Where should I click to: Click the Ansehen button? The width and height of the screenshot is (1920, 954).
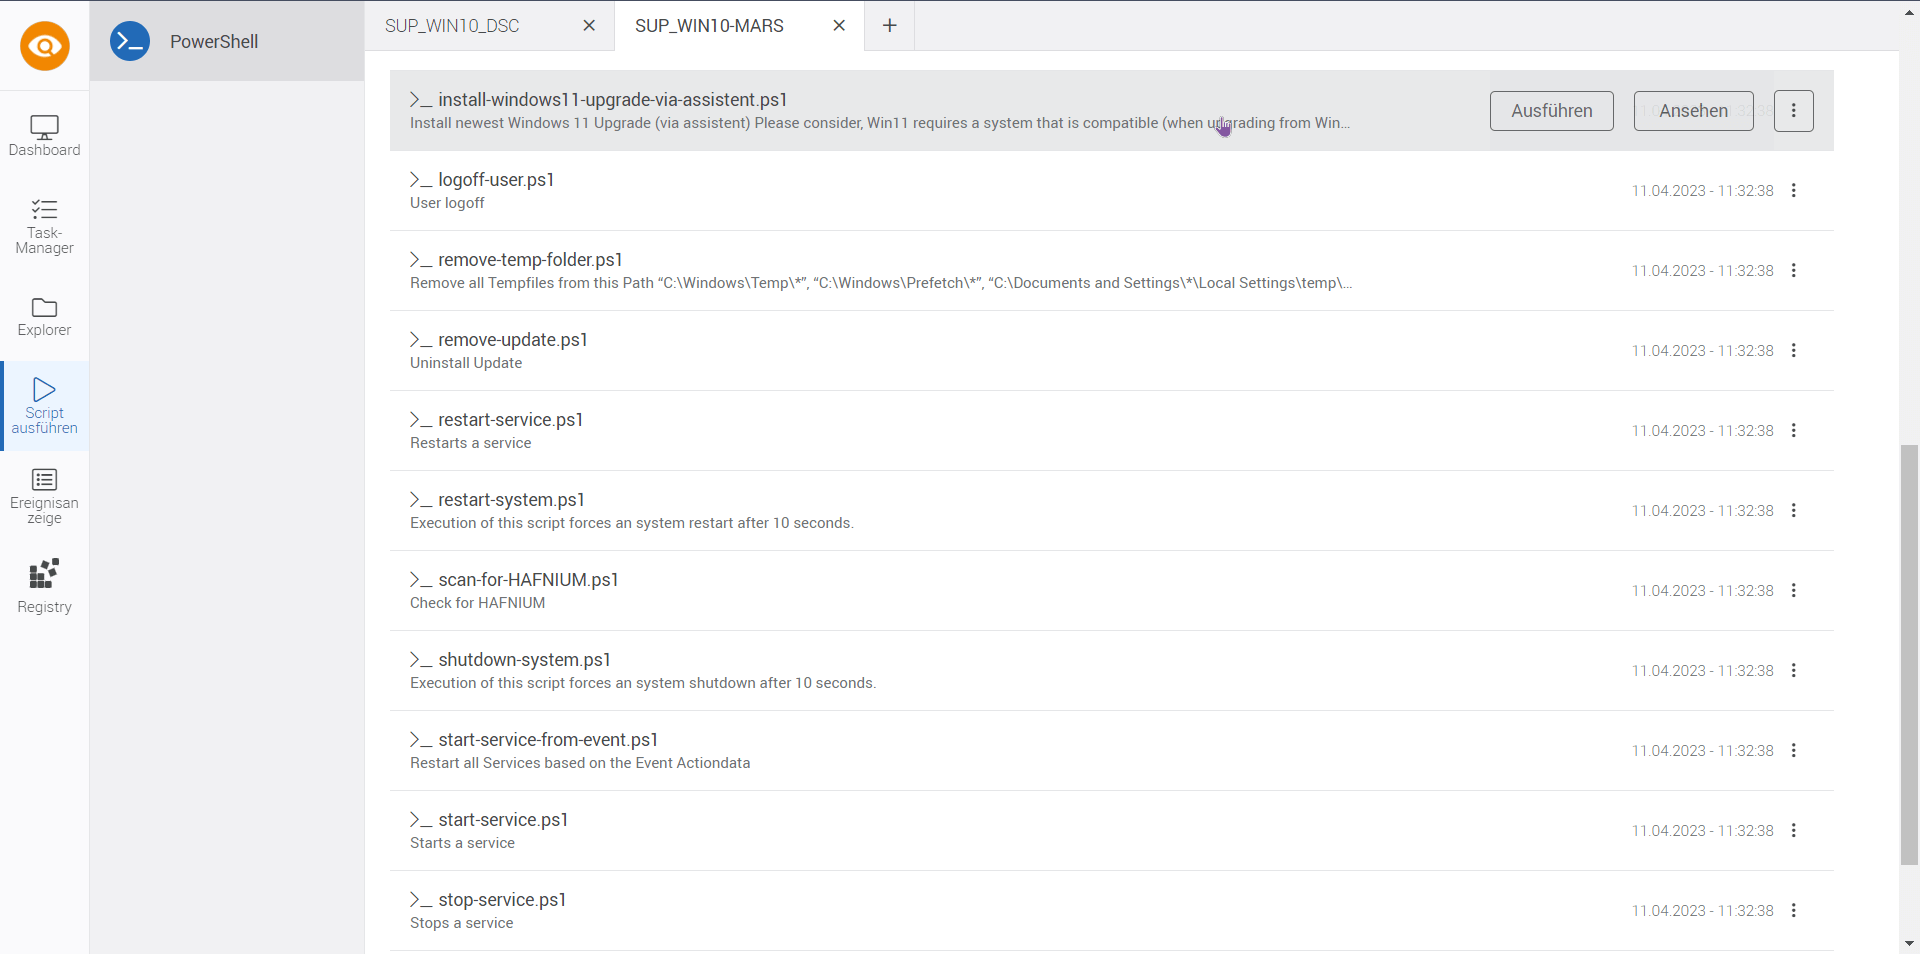pyautogui.click(x=1693, y=111)
